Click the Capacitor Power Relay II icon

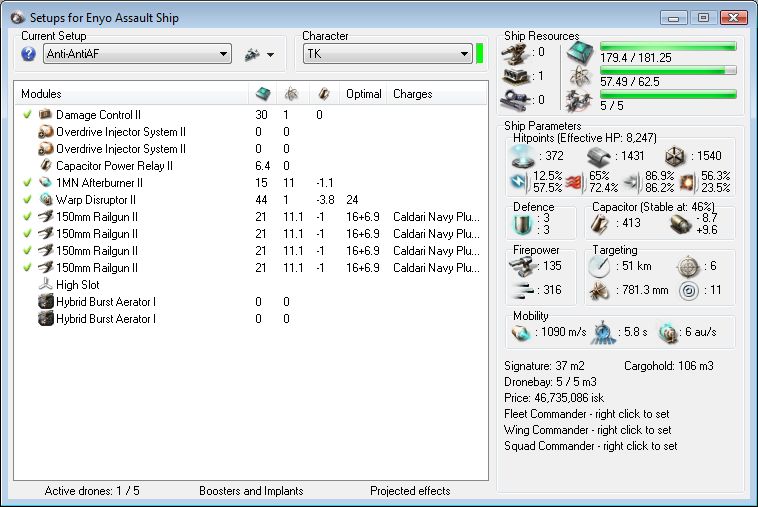(45, 166)
